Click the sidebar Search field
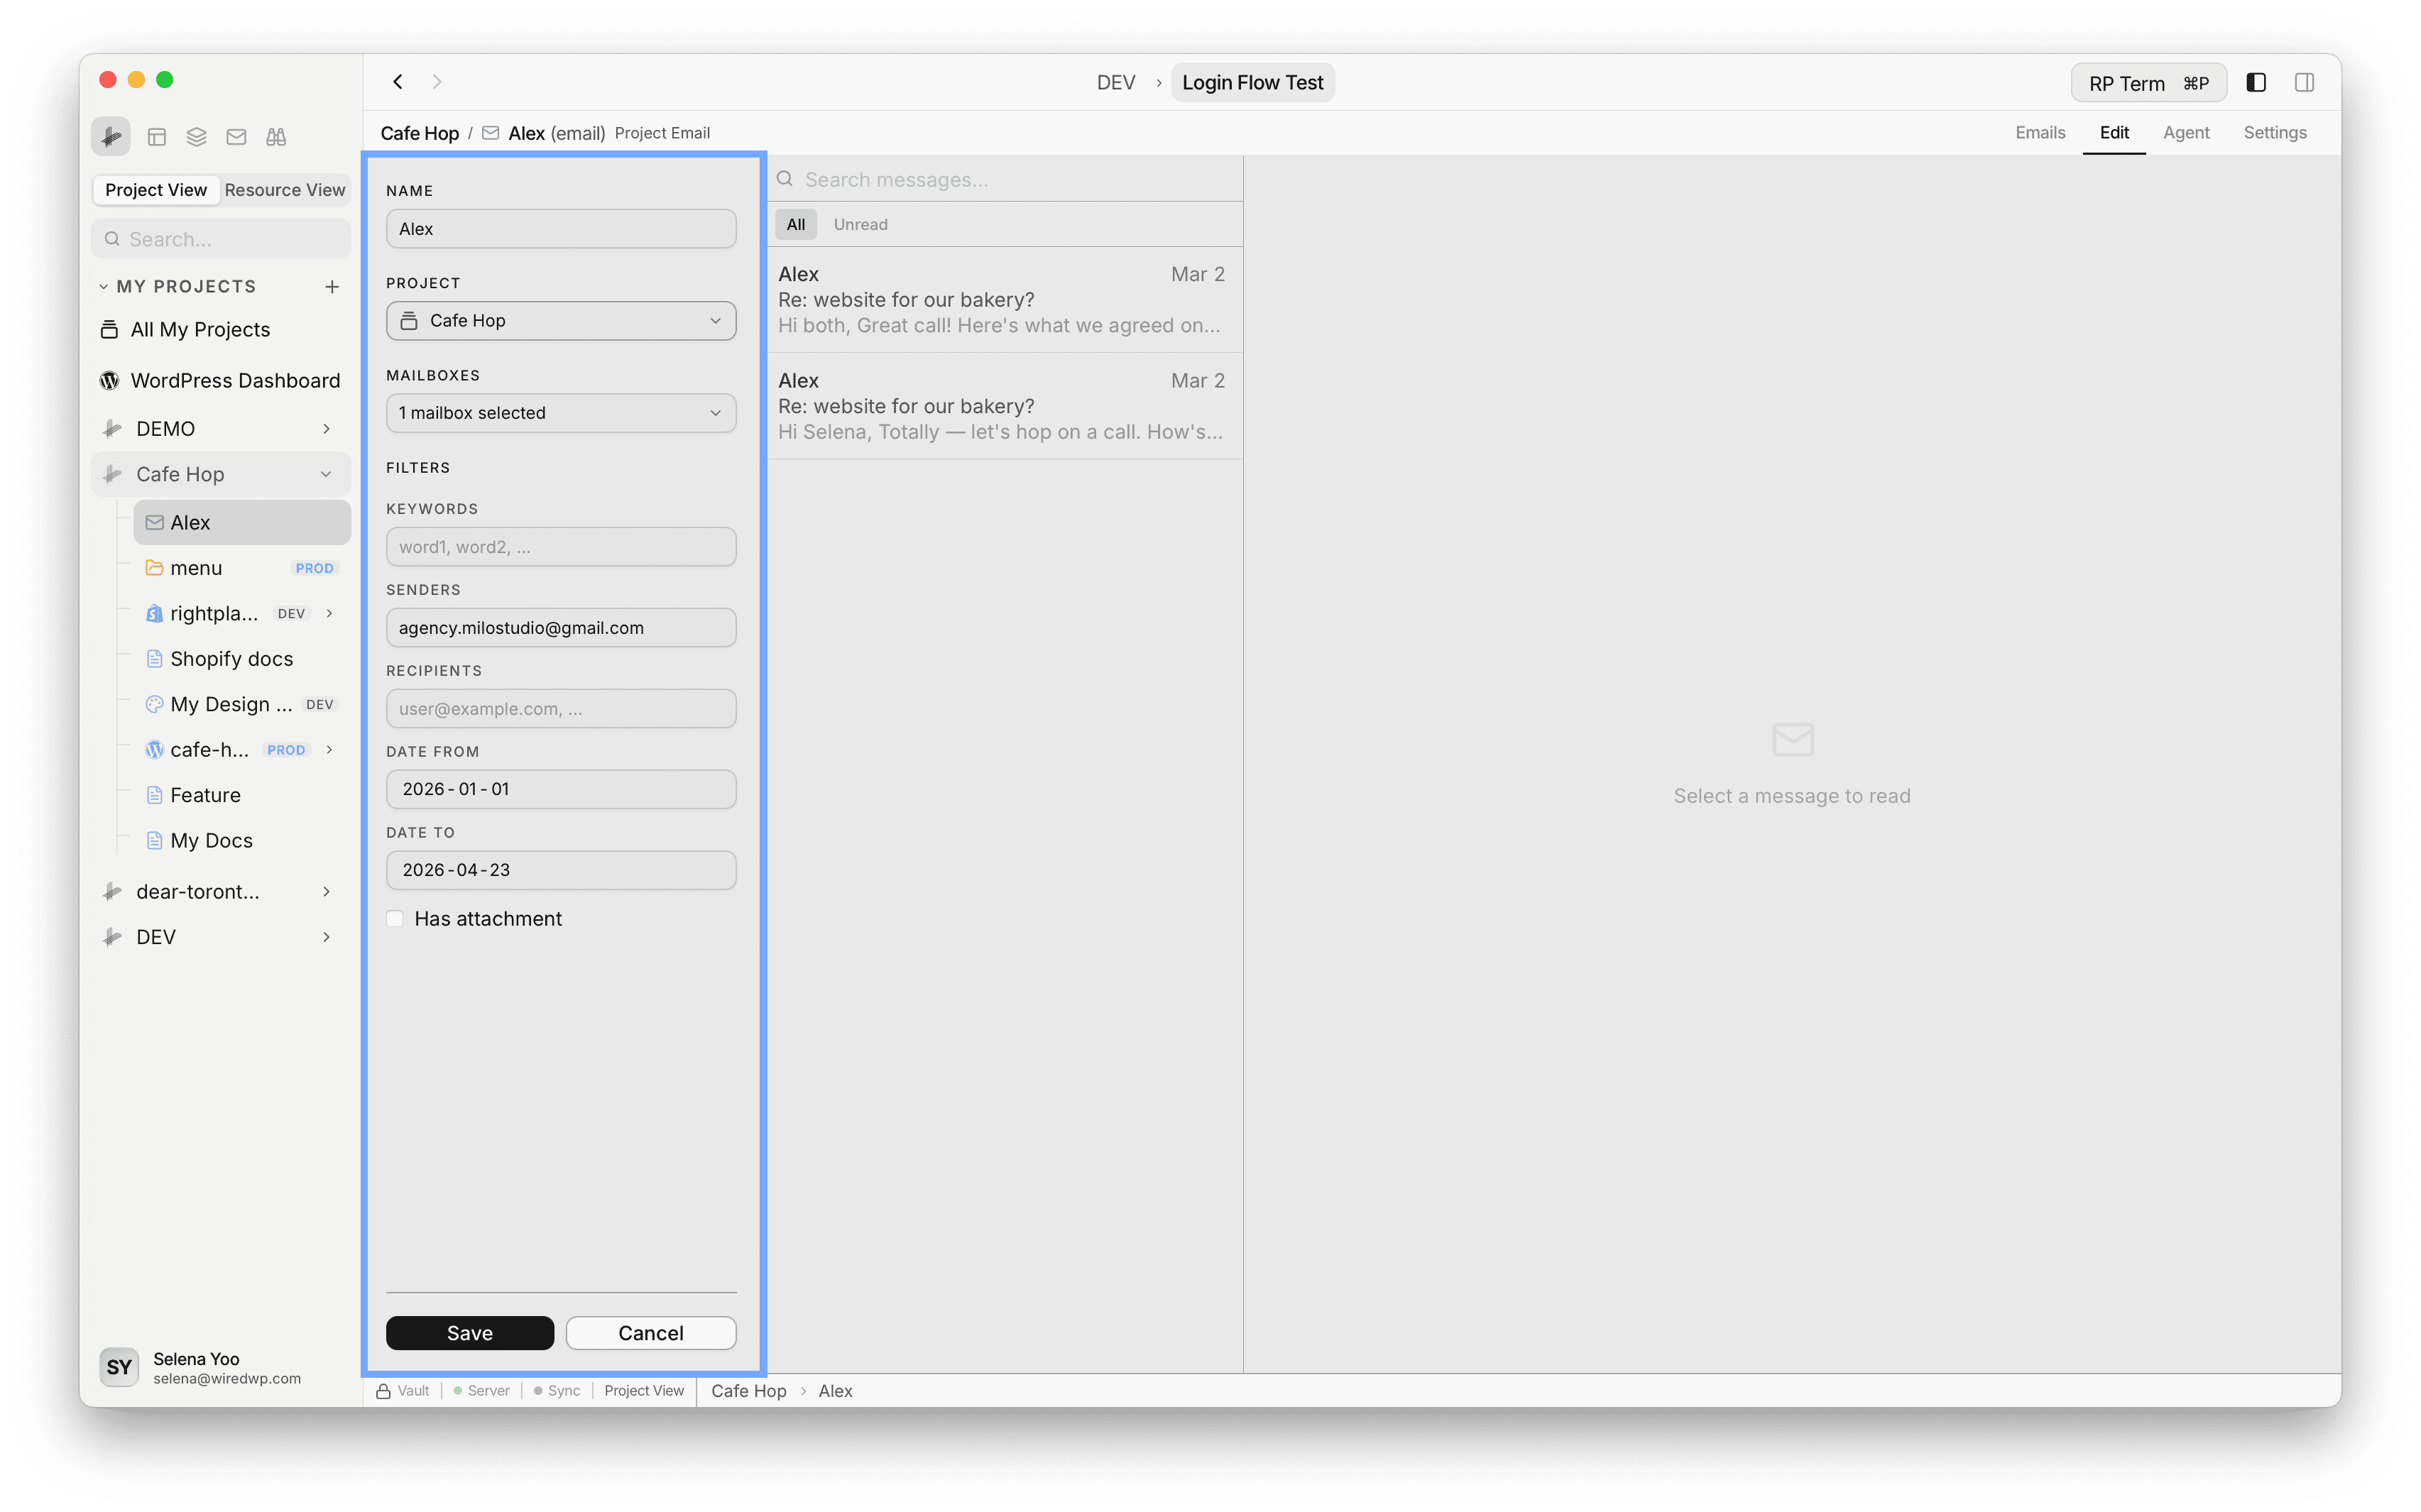Screen dimensions: 2421x1512 pyautogui.click(x=221, y=239)
